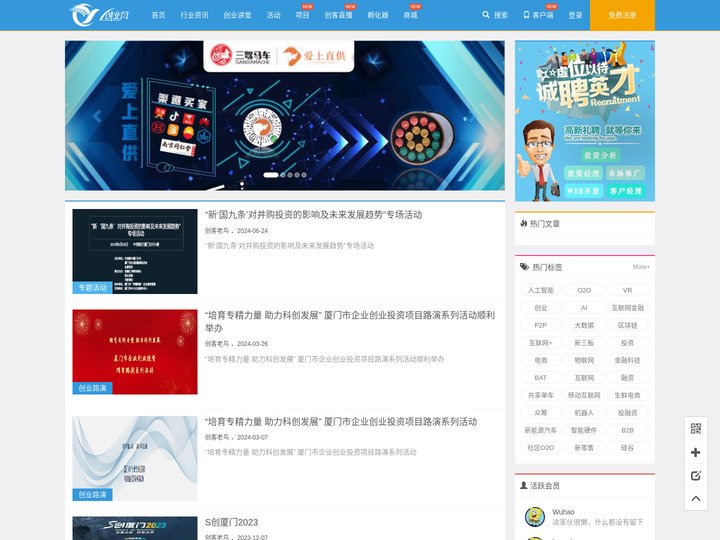
Task: Open More+ link in 热门标签
Action: click(641, 267)
